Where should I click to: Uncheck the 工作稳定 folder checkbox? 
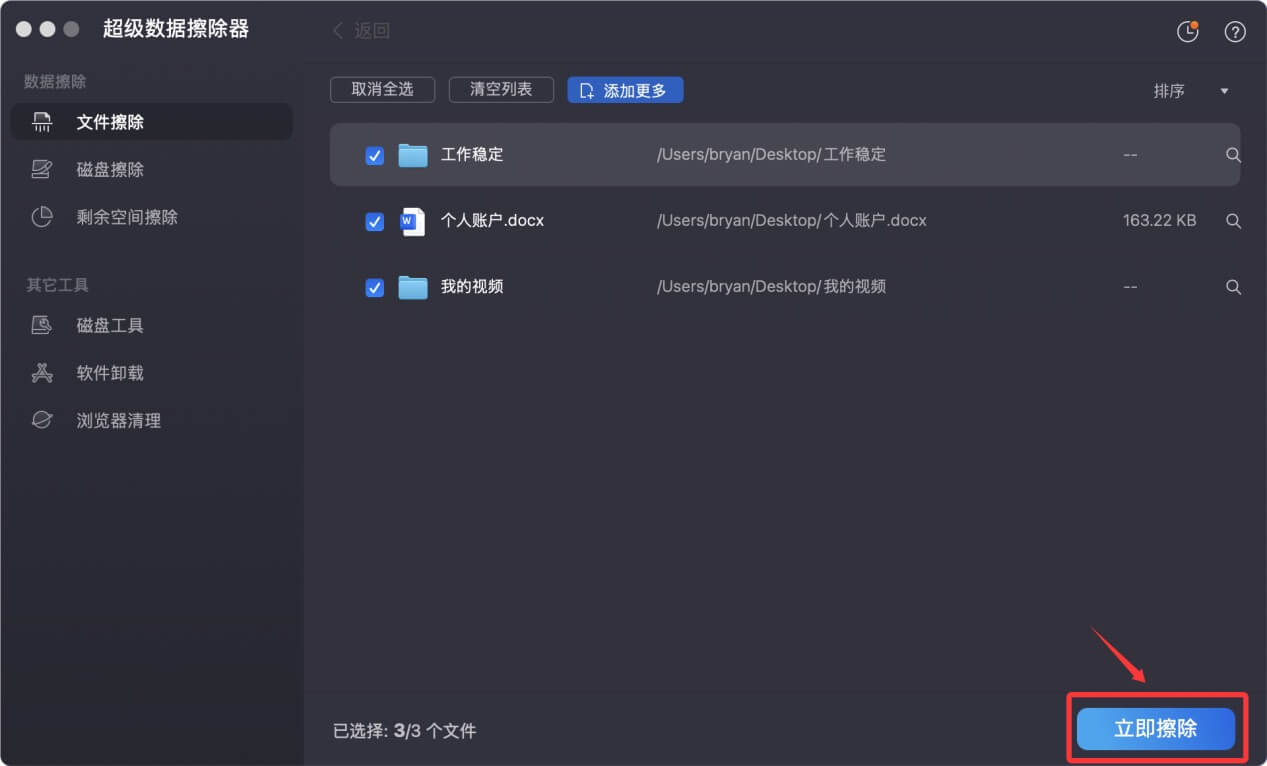click(374, 155)
